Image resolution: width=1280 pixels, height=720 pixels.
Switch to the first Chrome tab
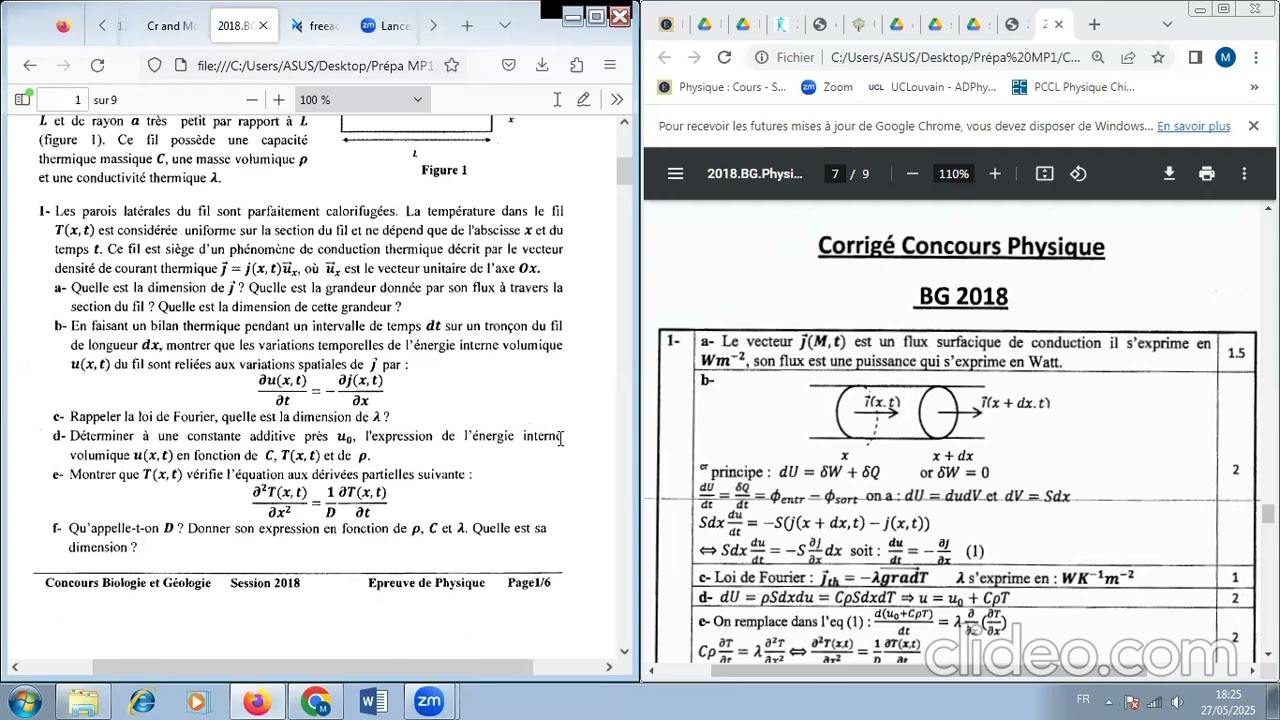tap(667, 24)
